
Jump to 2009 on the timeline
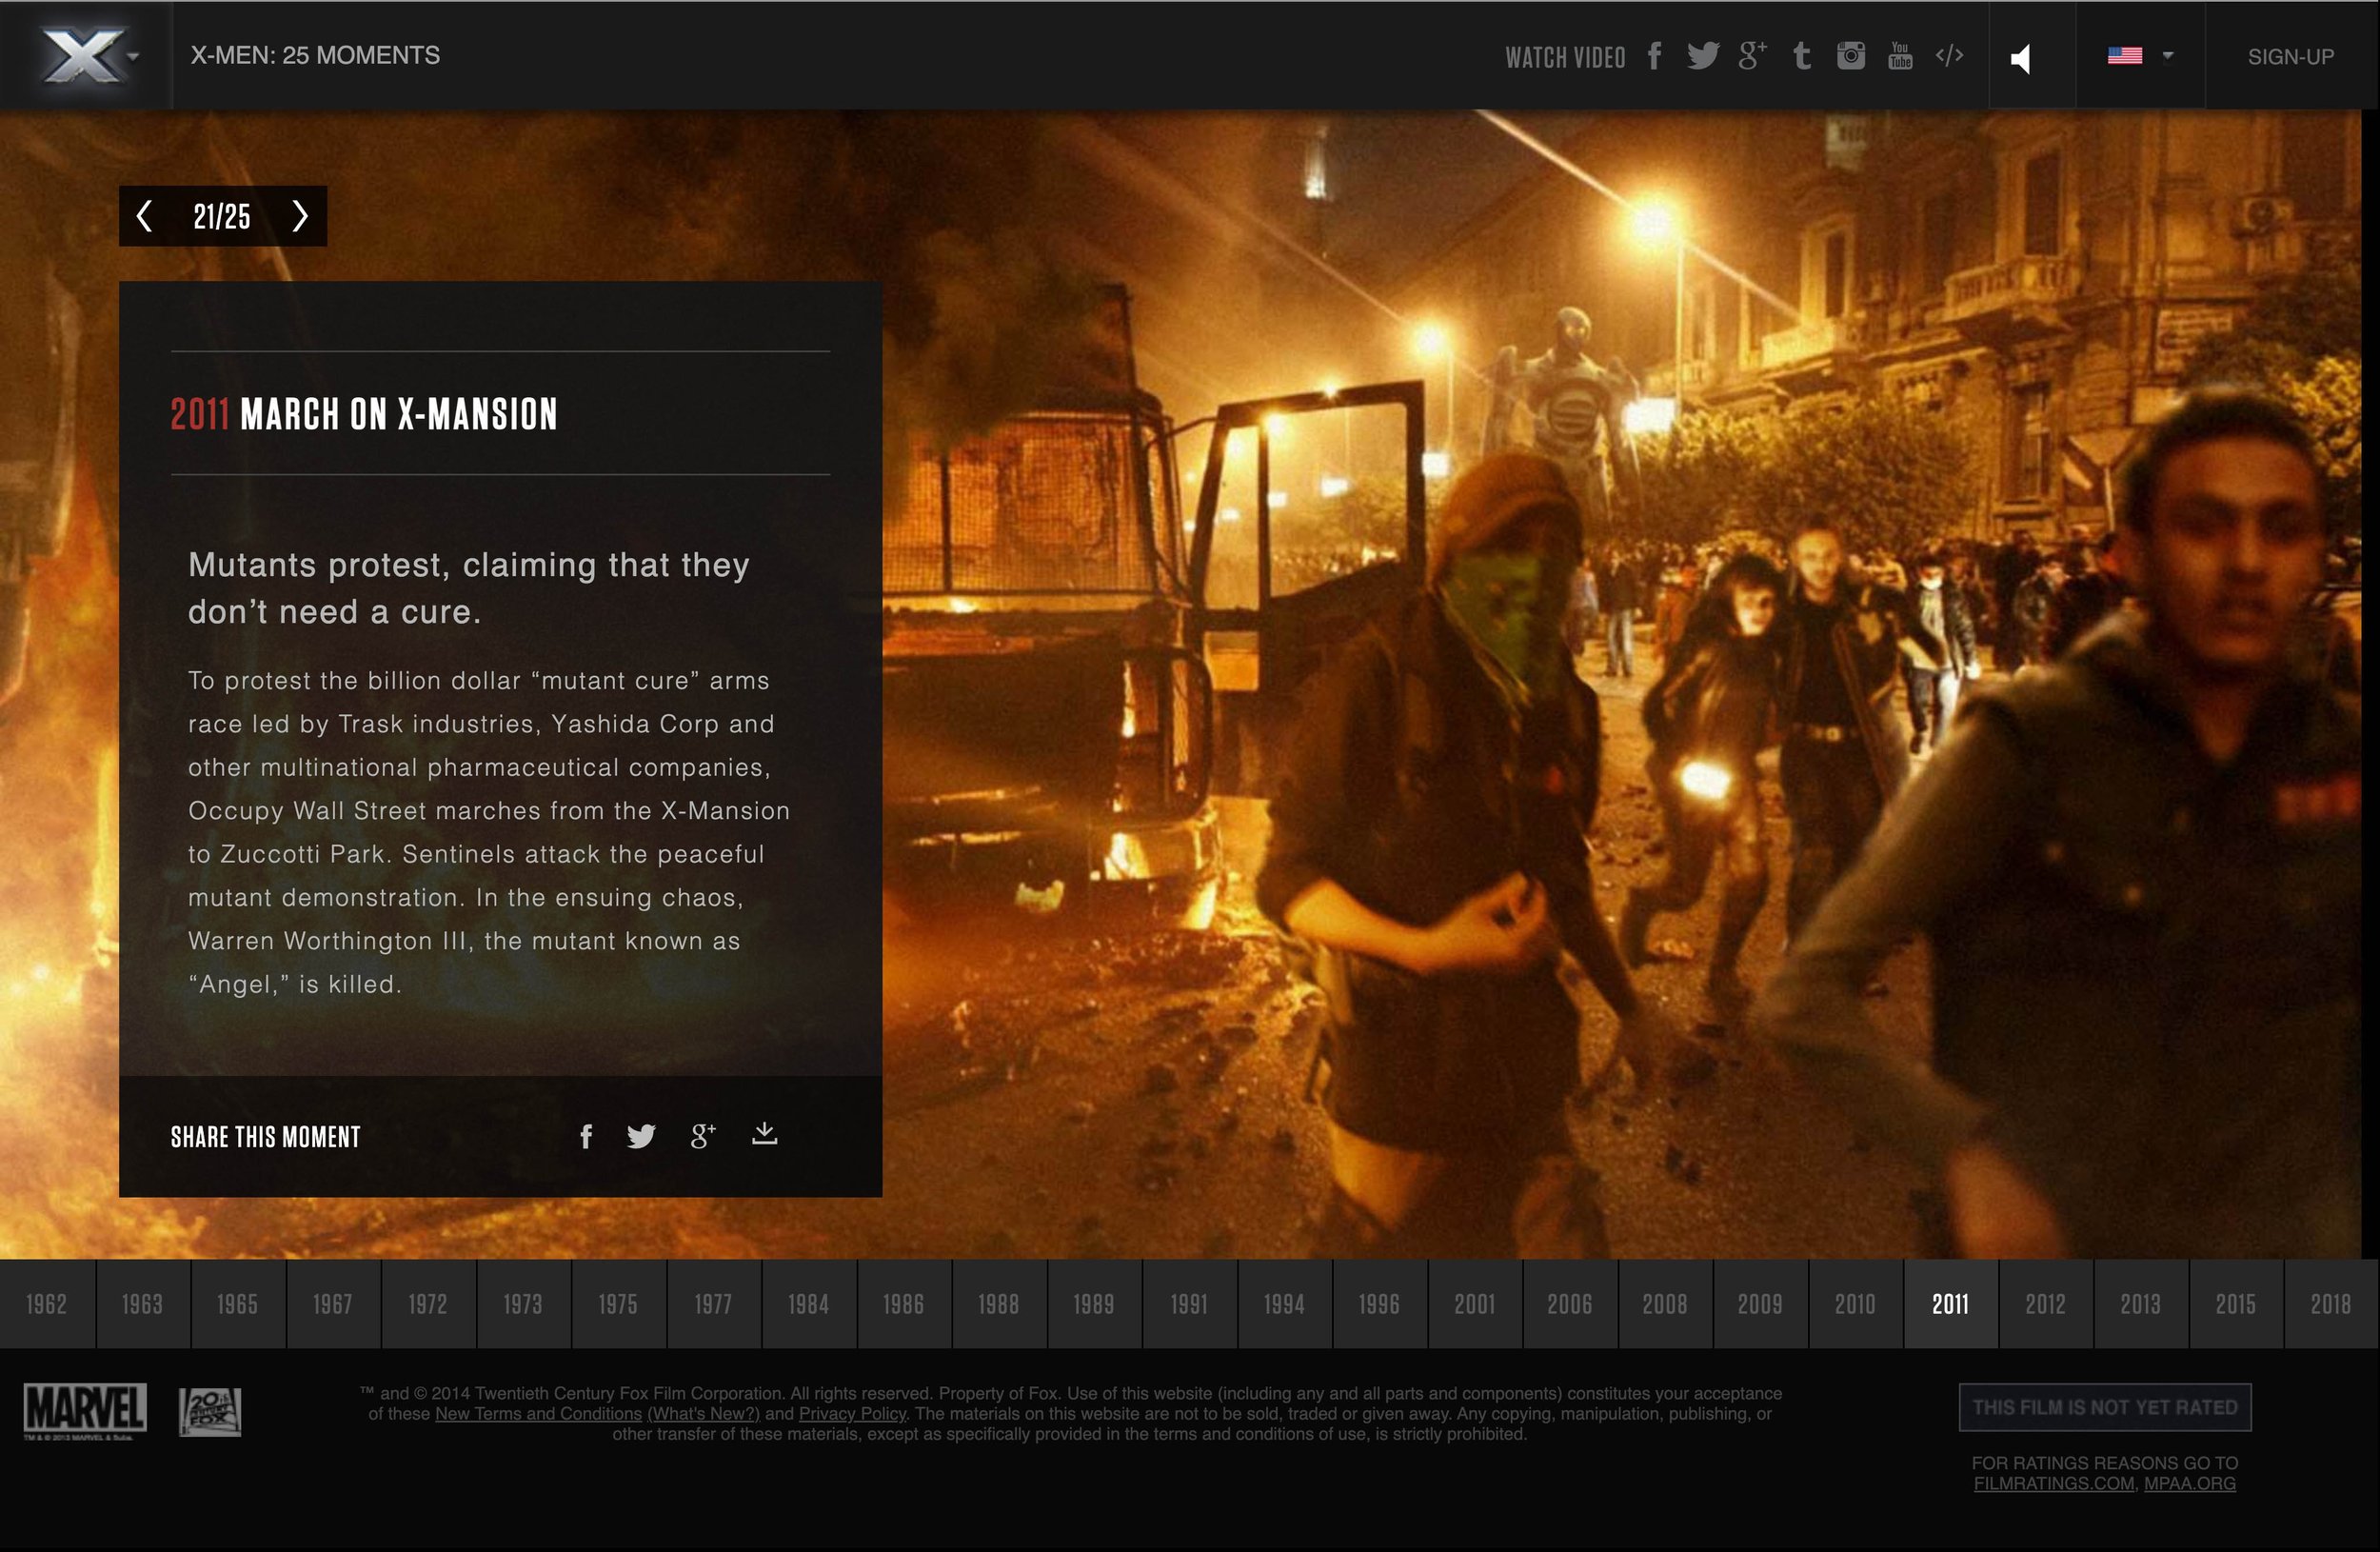pos(1760,1304)
